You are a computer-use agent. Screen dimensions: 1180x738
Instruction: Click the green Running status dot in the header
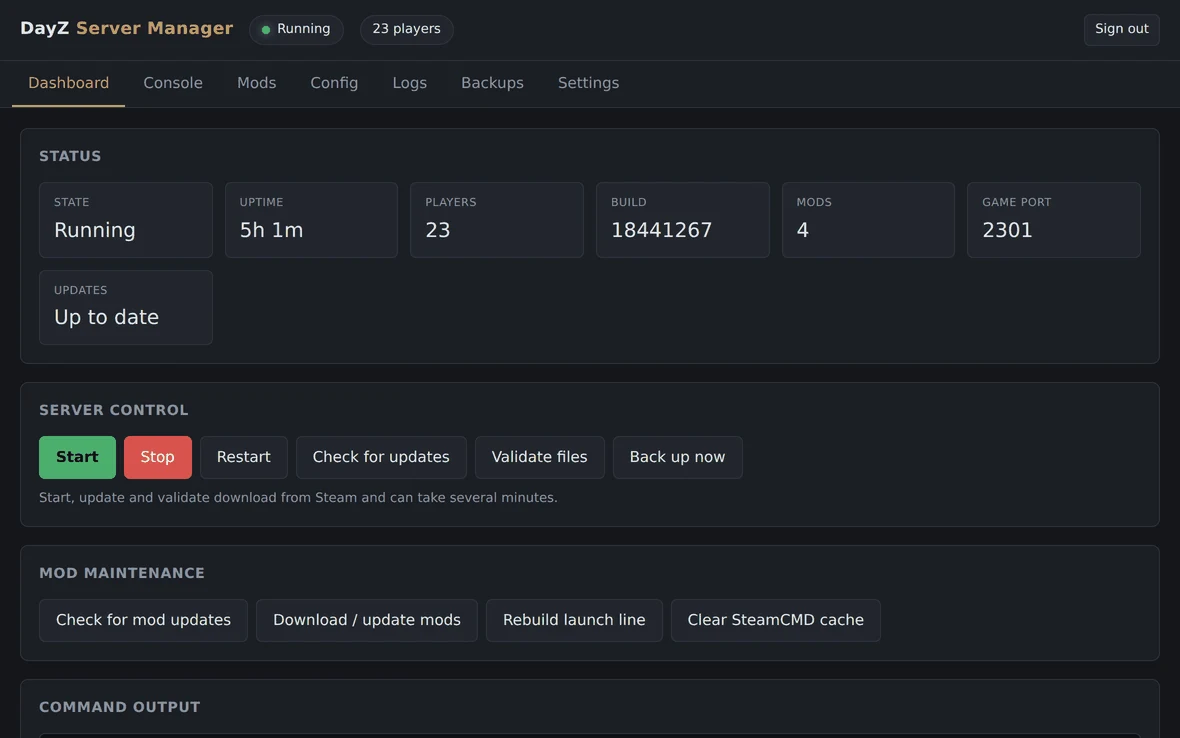[266, 30]
